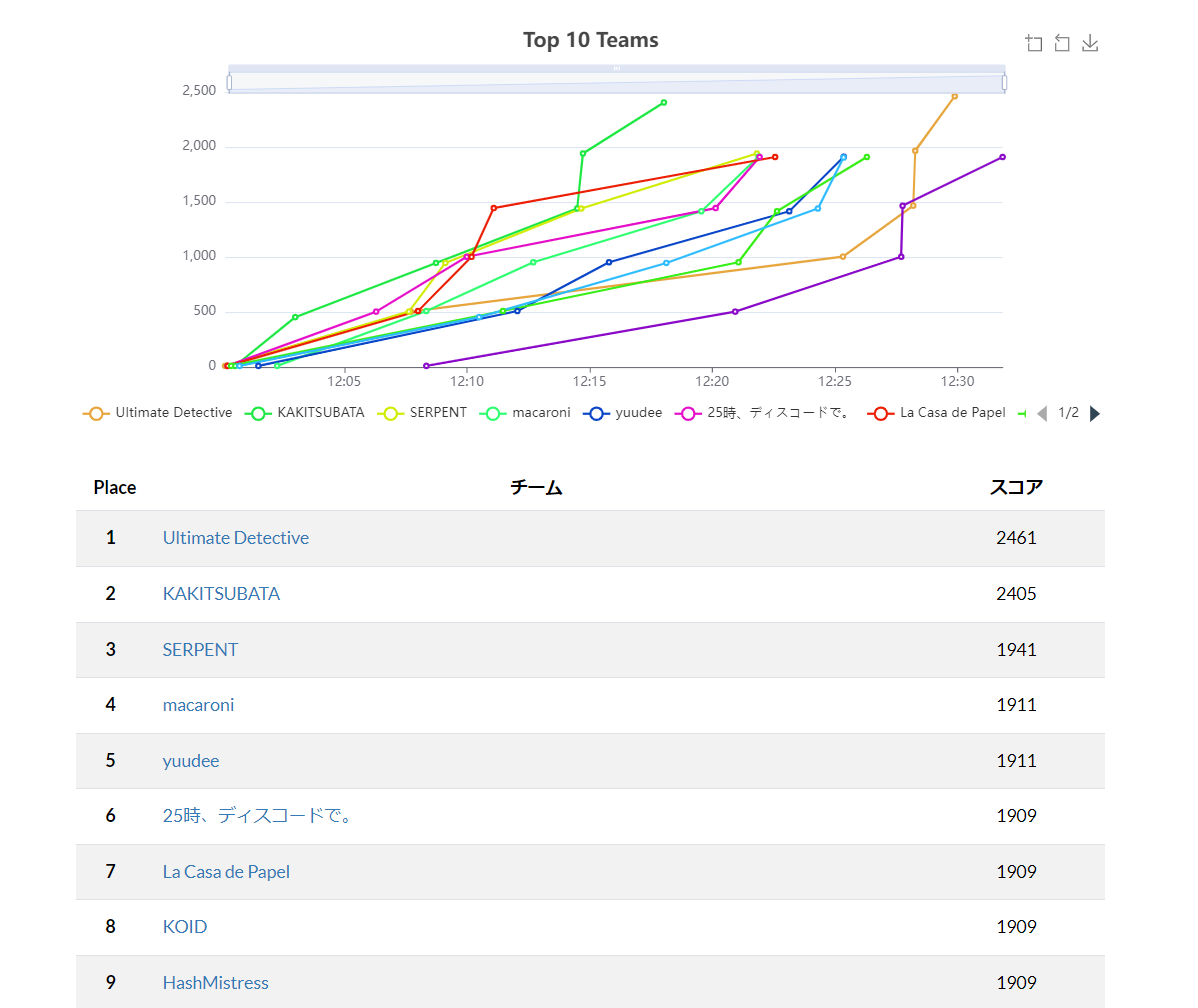Viewport: 1198px width, 1008px height.
Task: Click the Place column header
Action: [115, 488]
